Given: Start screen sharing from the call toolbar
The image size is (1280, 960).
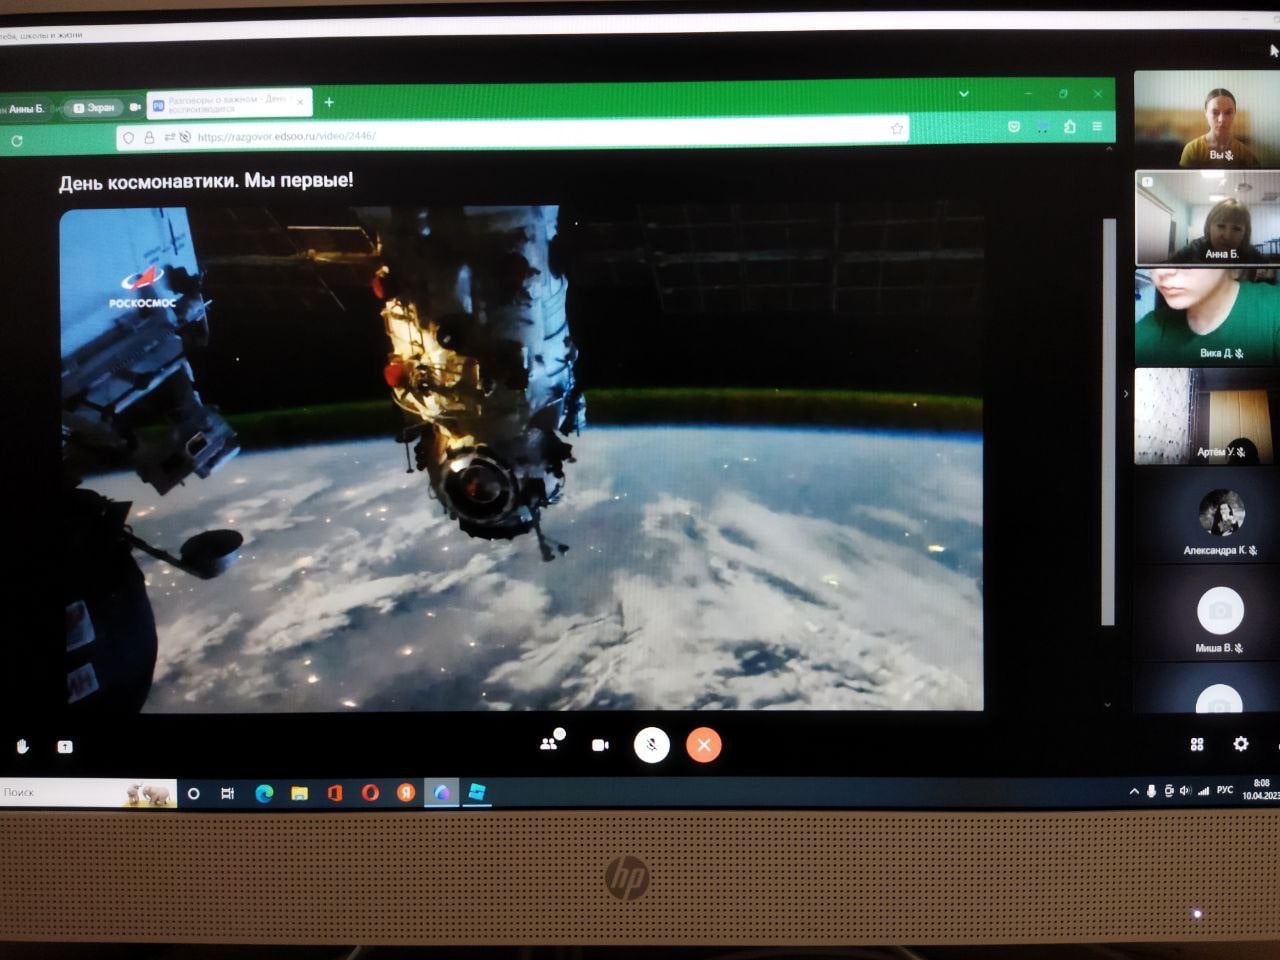Looking at the screenshot, I should click(65, 746).
